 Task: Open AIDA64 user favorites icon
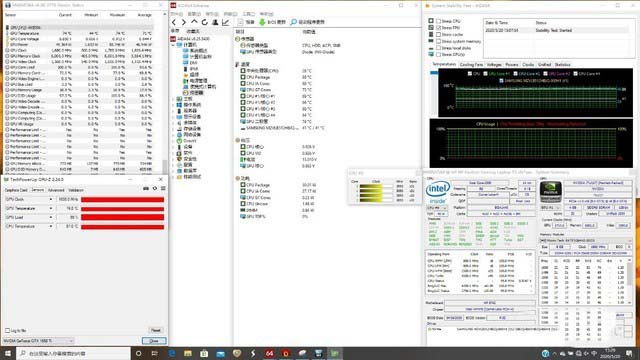coord(215,22)
